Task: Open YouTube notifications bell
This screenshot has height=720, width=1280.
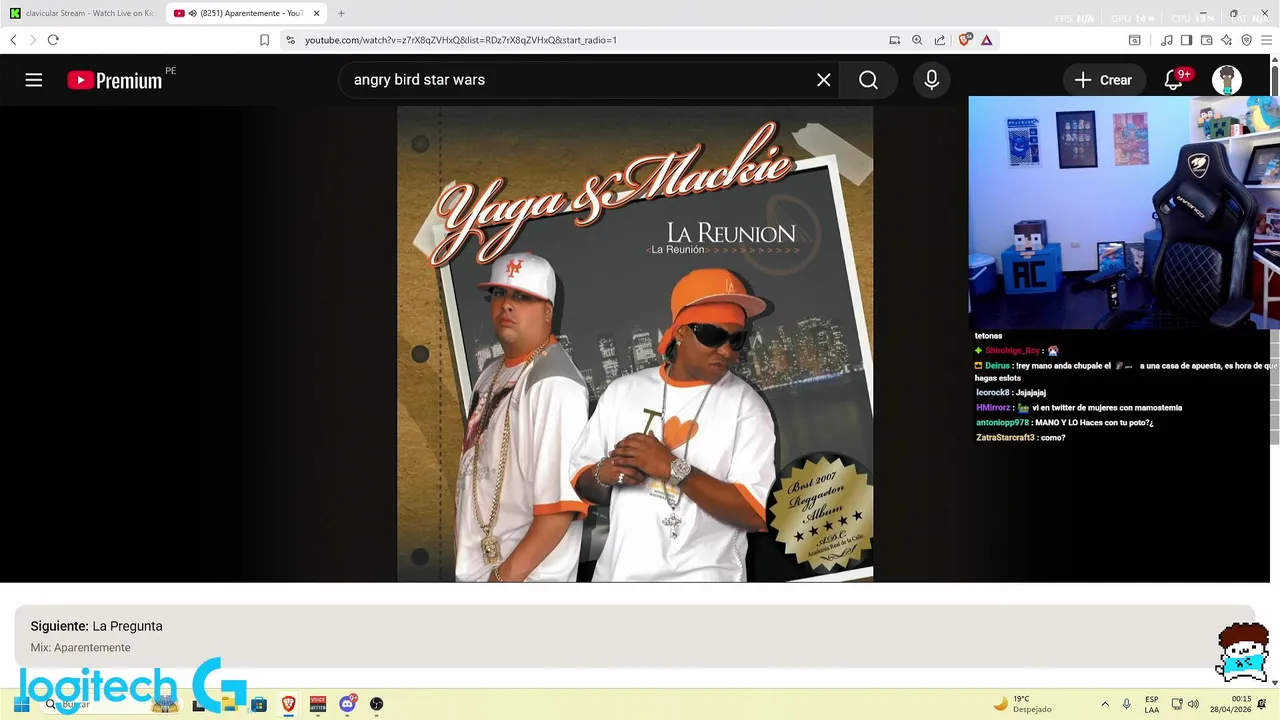Action: point(1174,80)
